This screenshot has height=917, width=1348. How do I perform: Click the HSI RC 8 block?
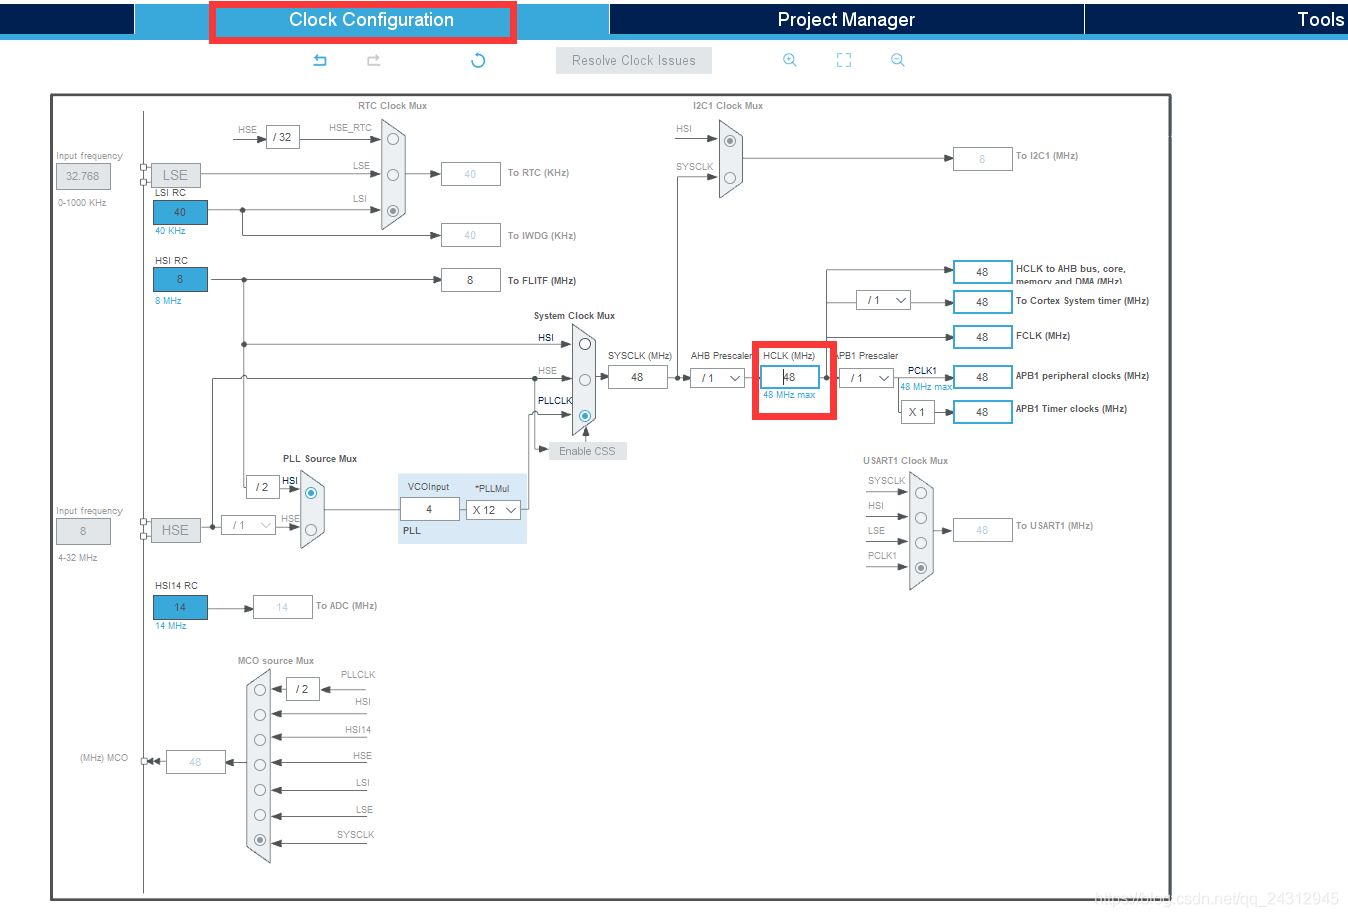point(180,279)
